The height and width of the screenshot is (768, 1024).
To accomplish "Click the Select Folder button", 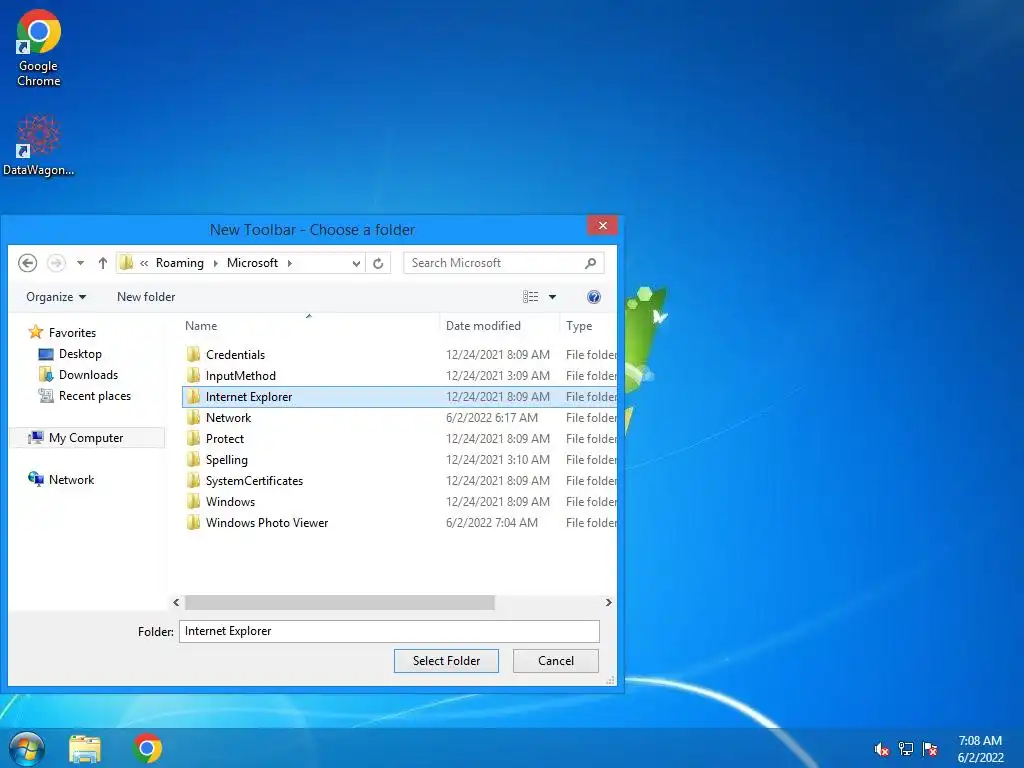I will coord(446,661).
